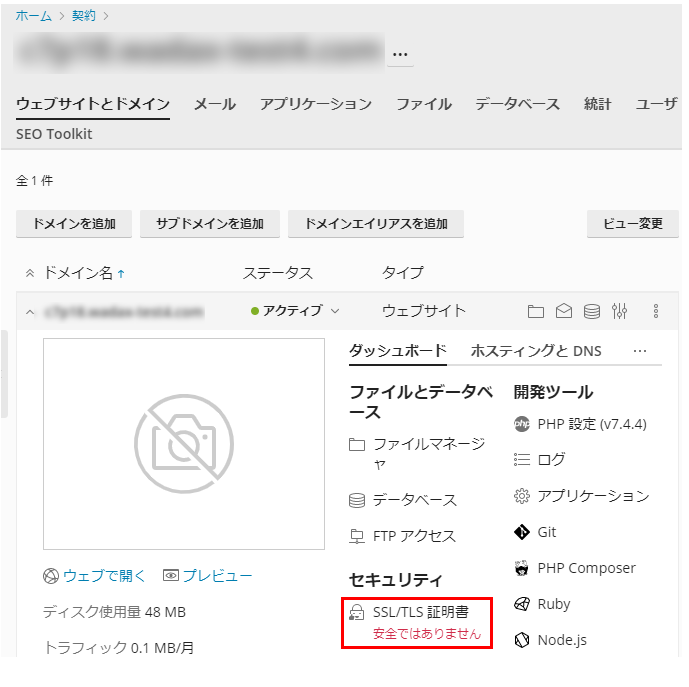Collapse all domains with double chevron

click(30, 273)
